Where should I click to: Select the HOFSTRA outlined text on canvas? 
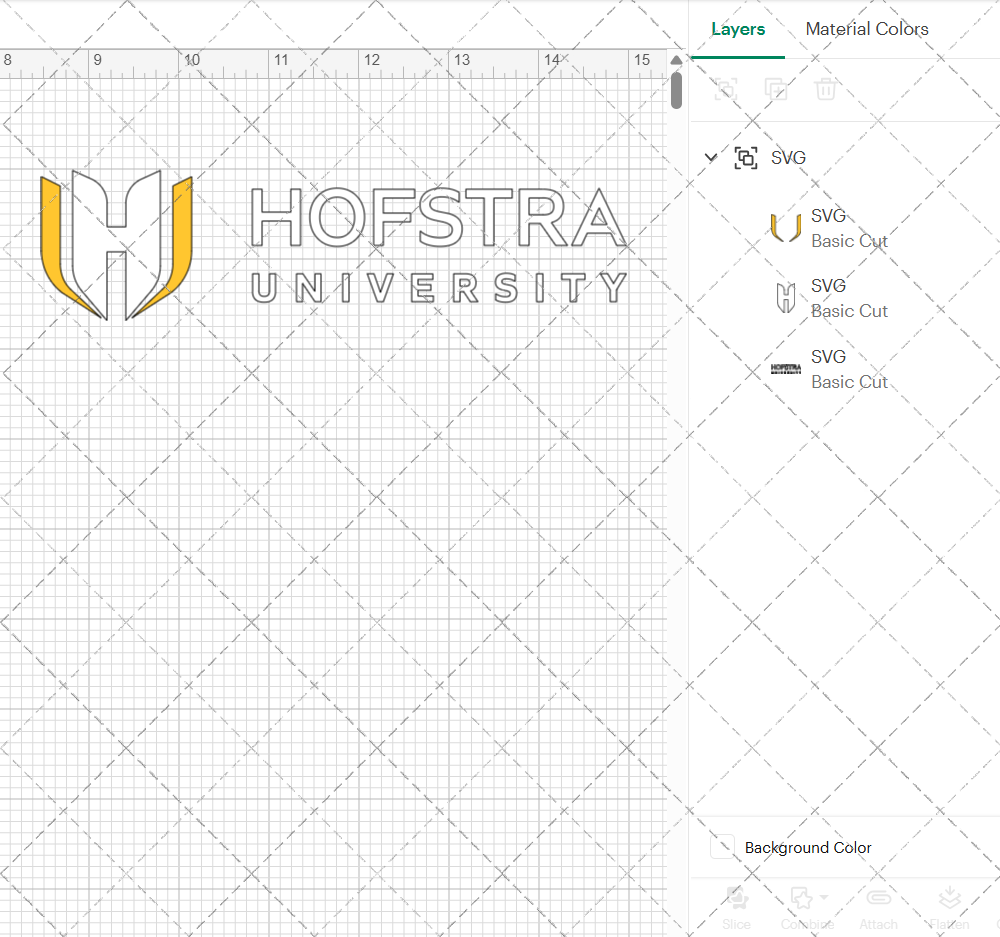point(439,218)
